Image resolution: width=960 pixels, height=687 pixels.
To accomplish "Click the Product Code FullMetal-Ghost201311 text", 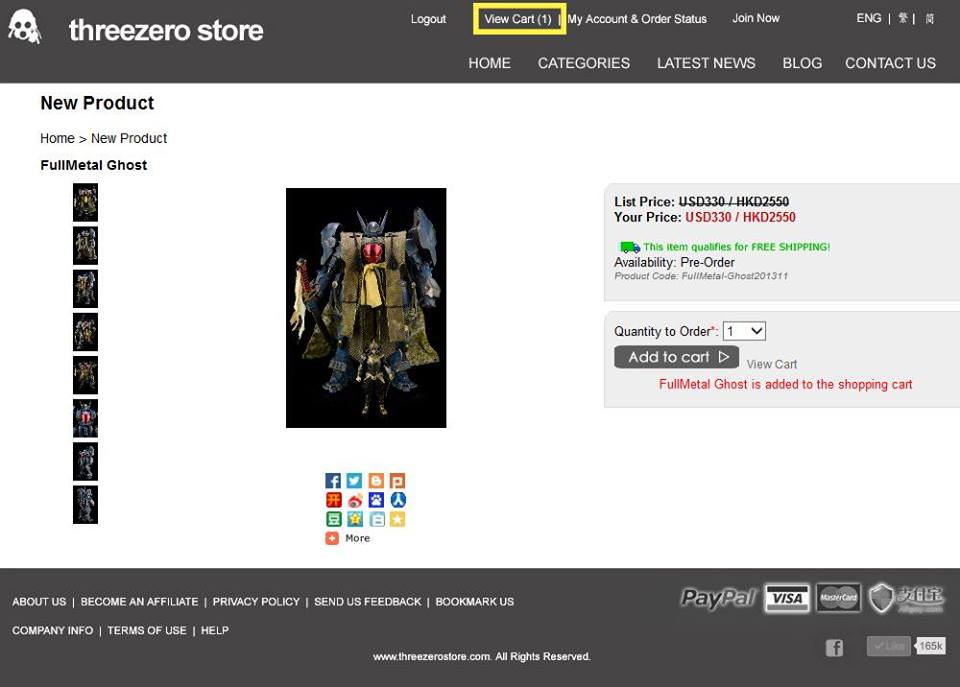I will pyautogui.click(x=701, y=276).
